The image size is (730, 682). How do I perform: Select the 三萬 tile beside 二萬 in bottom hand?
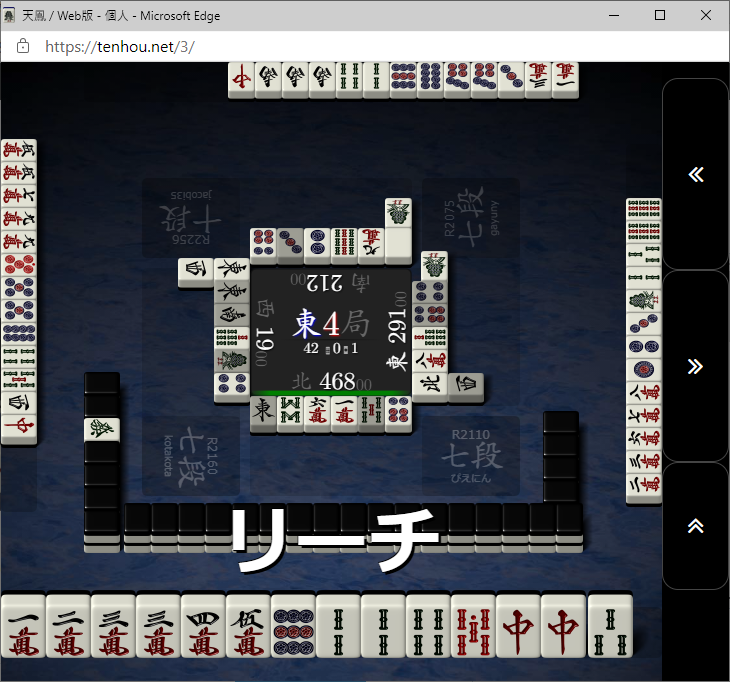click(x=113, y=626)
